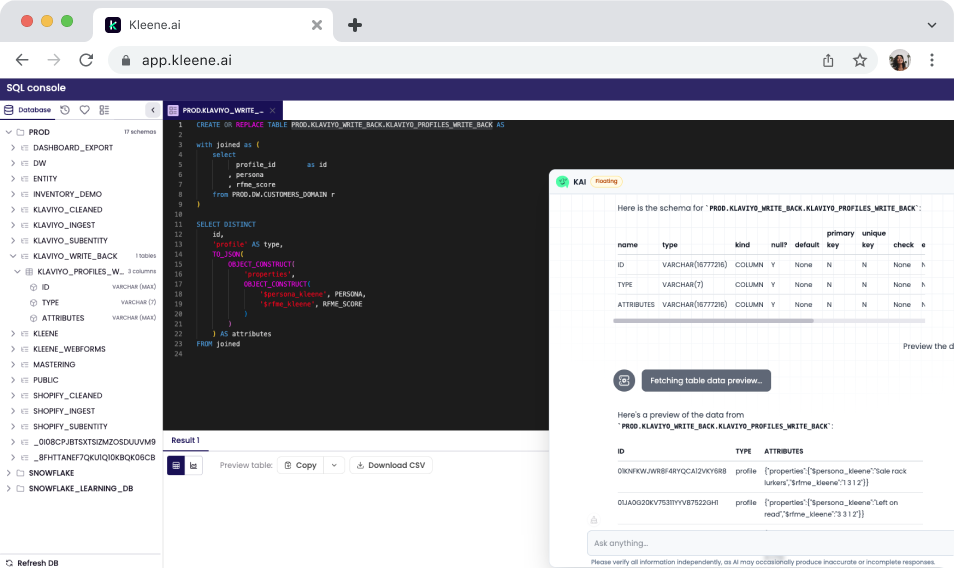Go back in browser

tap(23, 60)
